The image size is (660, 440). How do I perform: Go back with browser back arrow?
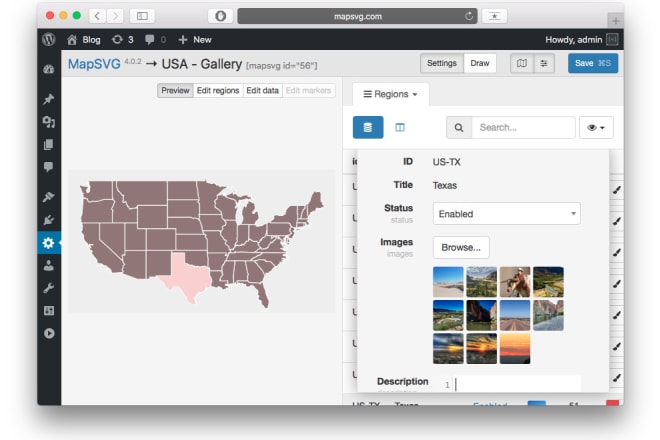click(x=97, y=16)
